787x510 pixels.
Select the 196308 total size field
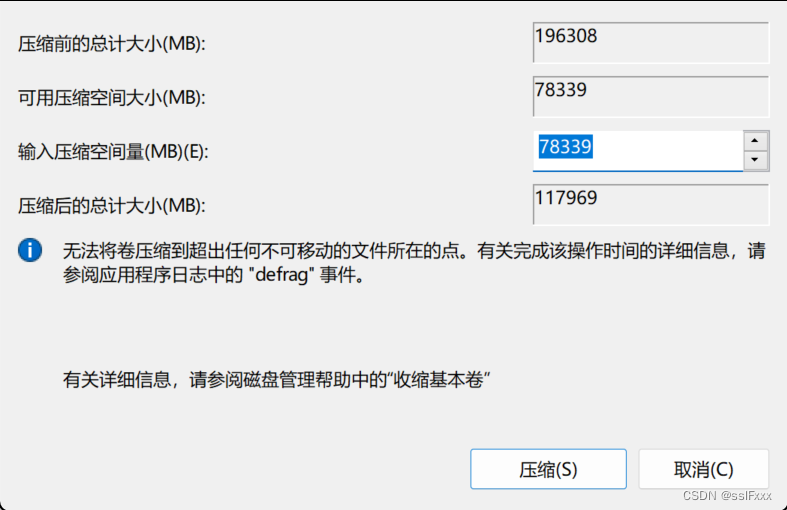pos(650,43)
